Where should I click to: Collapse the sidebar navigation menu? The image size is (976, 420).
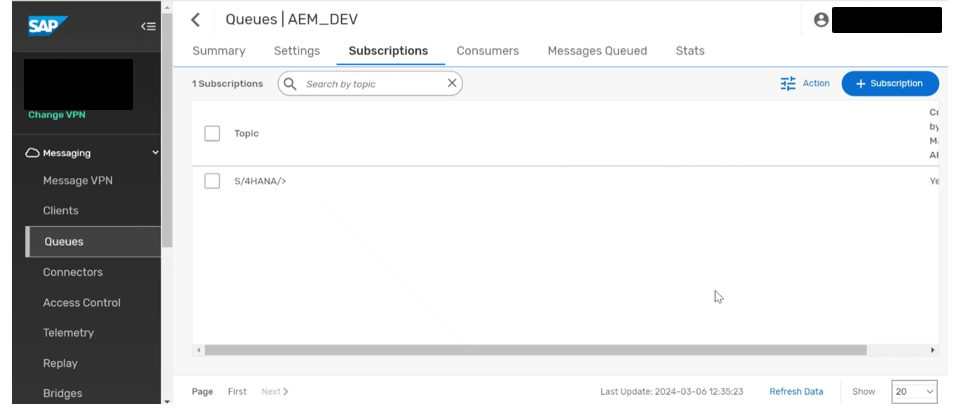[x=148, y=26]
